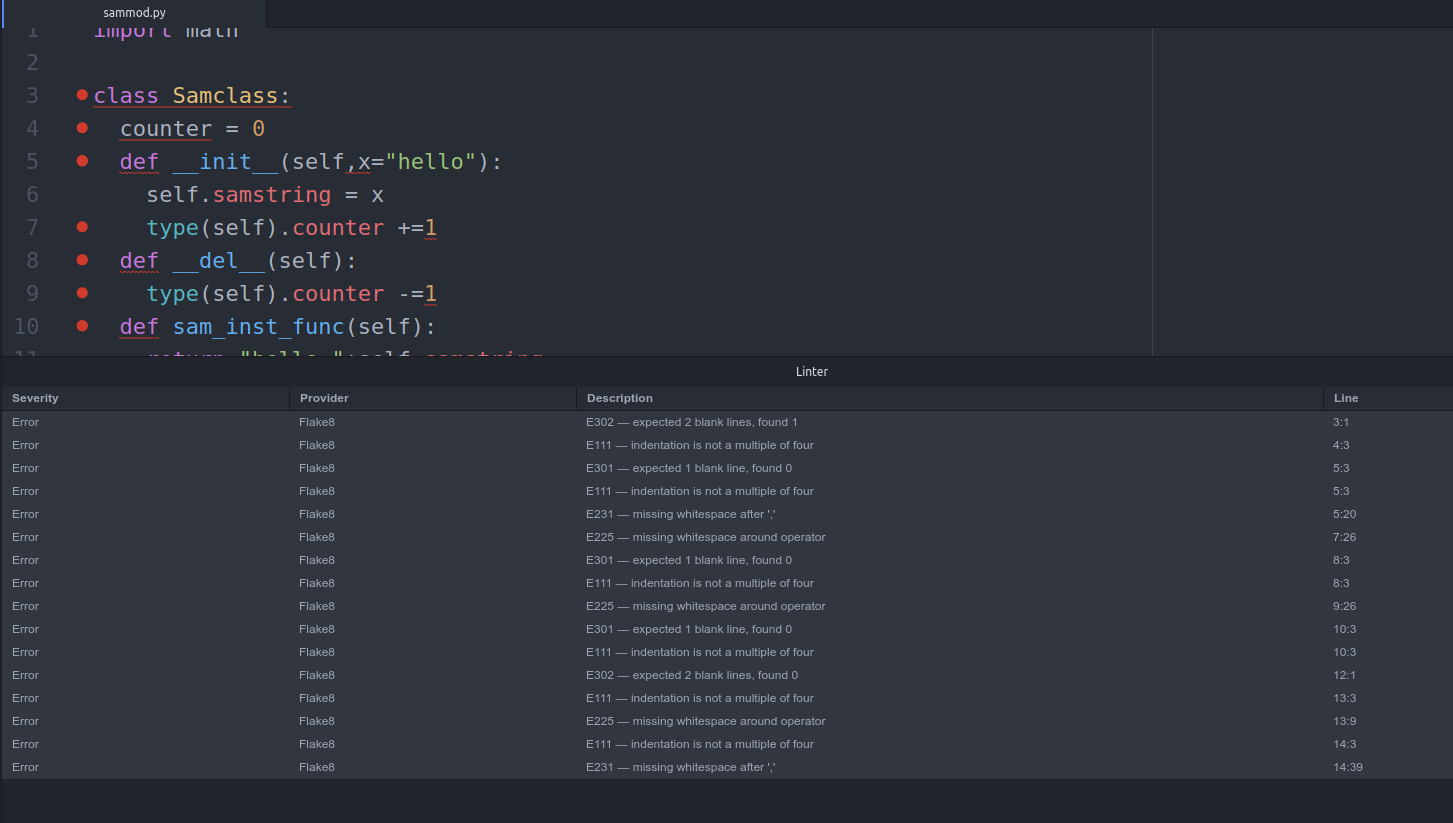Click the lint error dot on line 7
1453x823 pixels.
82,227
